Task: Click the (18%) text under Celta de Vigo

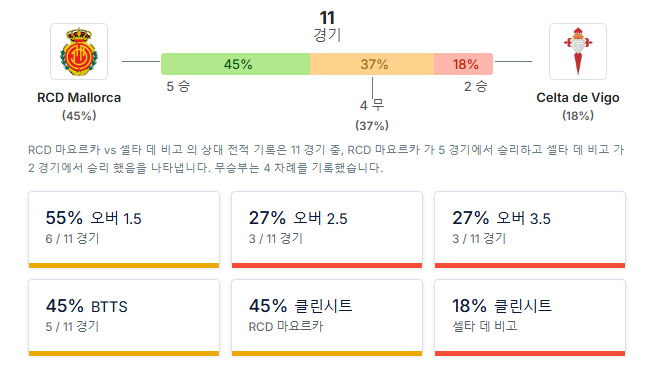Action: tap(578, 115)
